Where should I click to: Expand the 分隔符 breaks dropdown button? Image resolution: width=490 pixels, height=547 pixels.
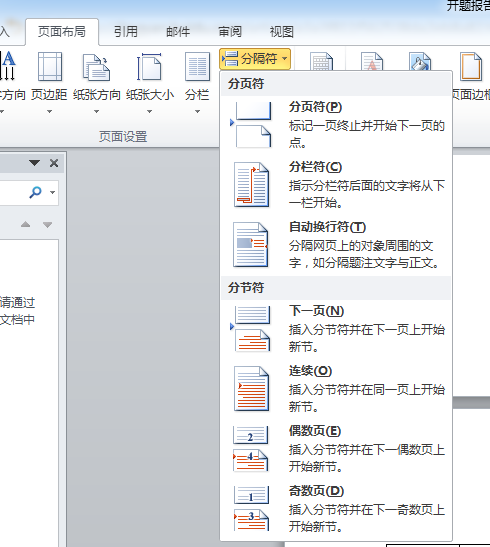pyautogui.click(x=255, y=59)
